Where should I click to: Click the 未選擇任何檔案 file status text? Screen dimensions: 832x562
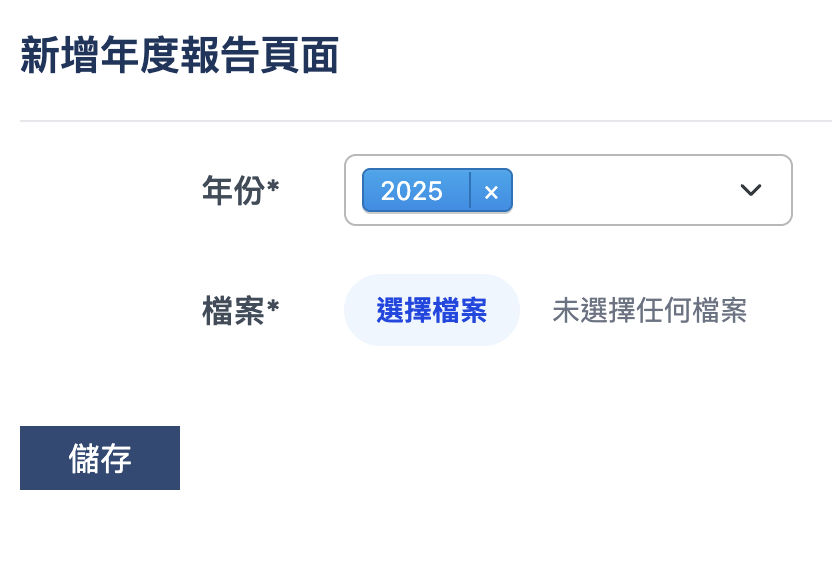(649, 311)
